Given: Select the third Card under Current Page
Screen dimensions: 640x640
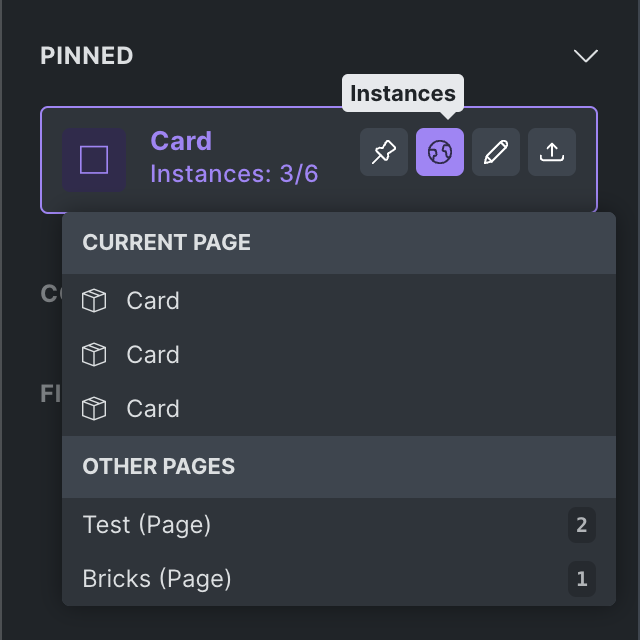Looking at the screenshot, I should [153, 409].
